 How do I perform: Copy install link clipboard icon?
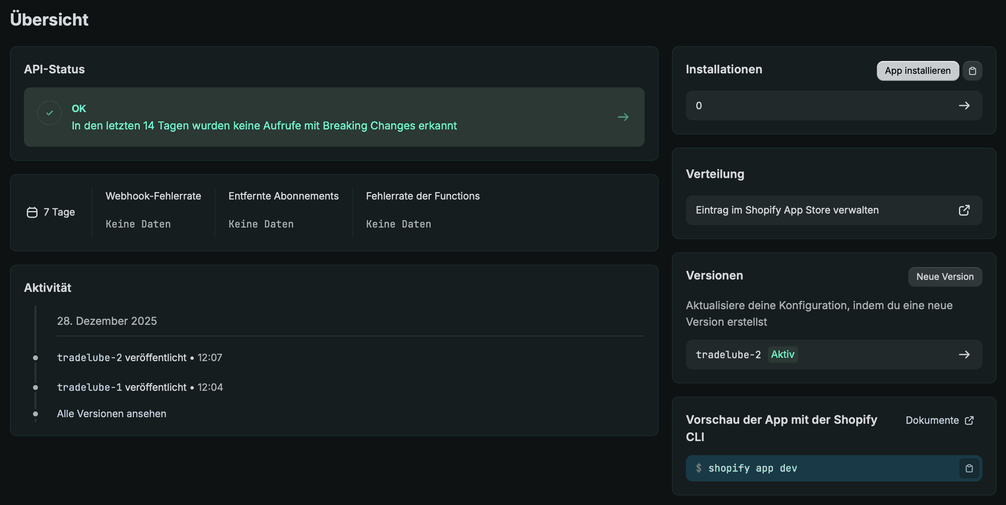[x=972, y=71]
